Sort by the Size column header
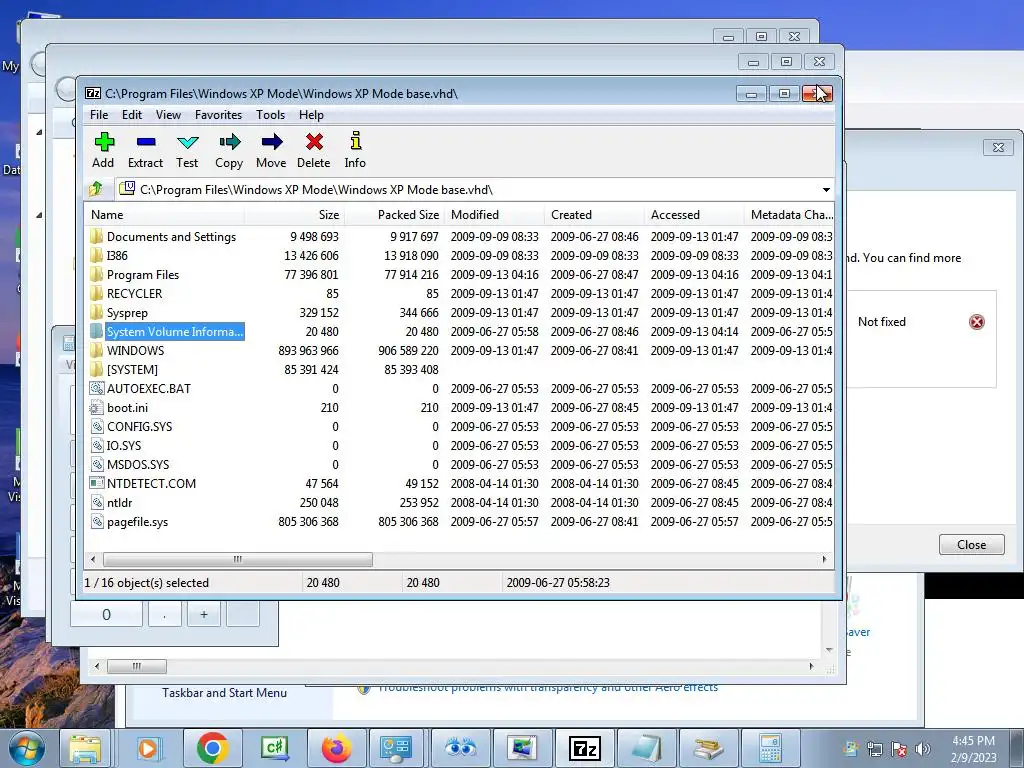 (x=295, y=215)
